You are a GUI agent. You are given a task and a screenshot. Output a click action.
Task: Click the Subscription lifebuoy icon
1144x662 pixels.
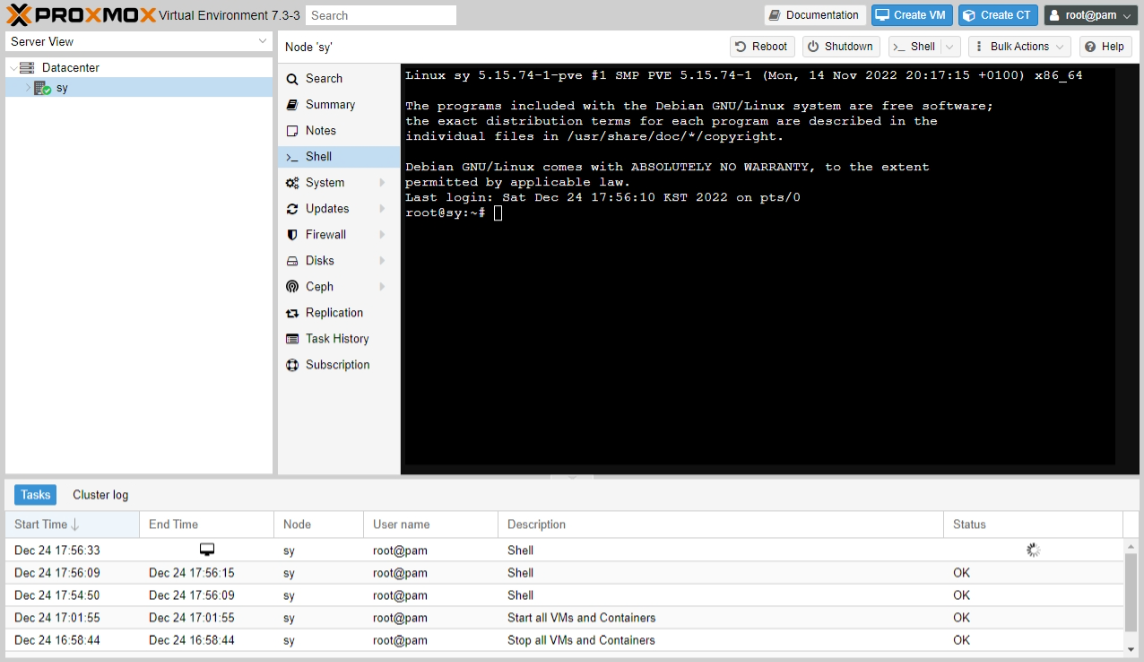tap(292, 365)
